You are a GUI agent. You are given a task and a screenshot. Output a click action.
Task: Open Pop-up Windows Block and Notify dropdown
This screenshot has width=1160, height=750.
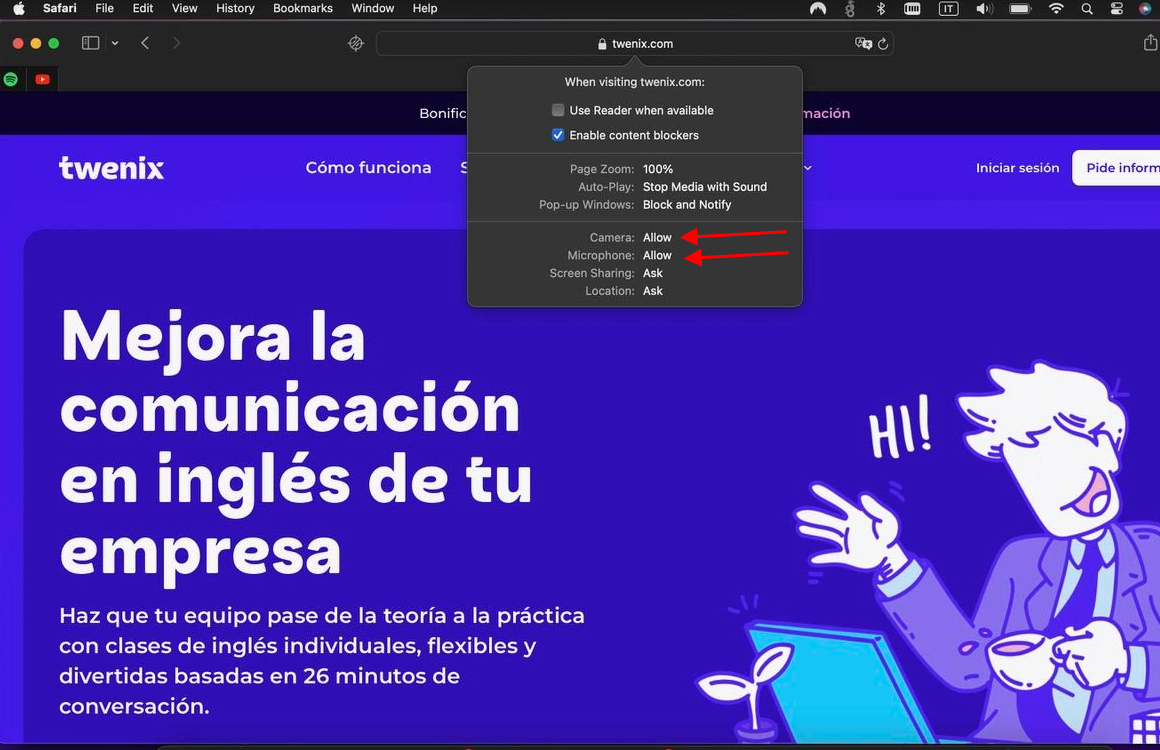(x=687, y=205)
